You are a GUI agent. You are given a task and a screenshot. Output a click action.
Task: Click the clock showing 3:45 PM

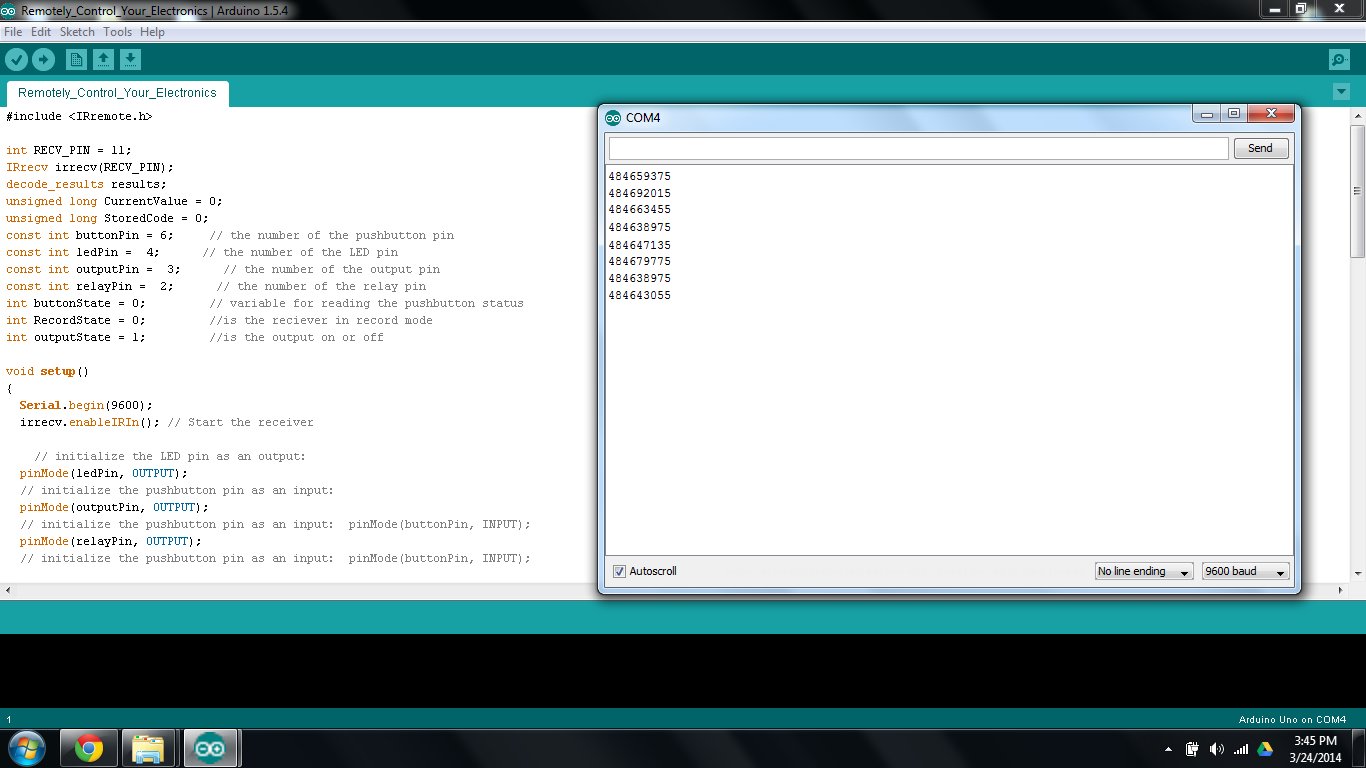(1315, 741)
